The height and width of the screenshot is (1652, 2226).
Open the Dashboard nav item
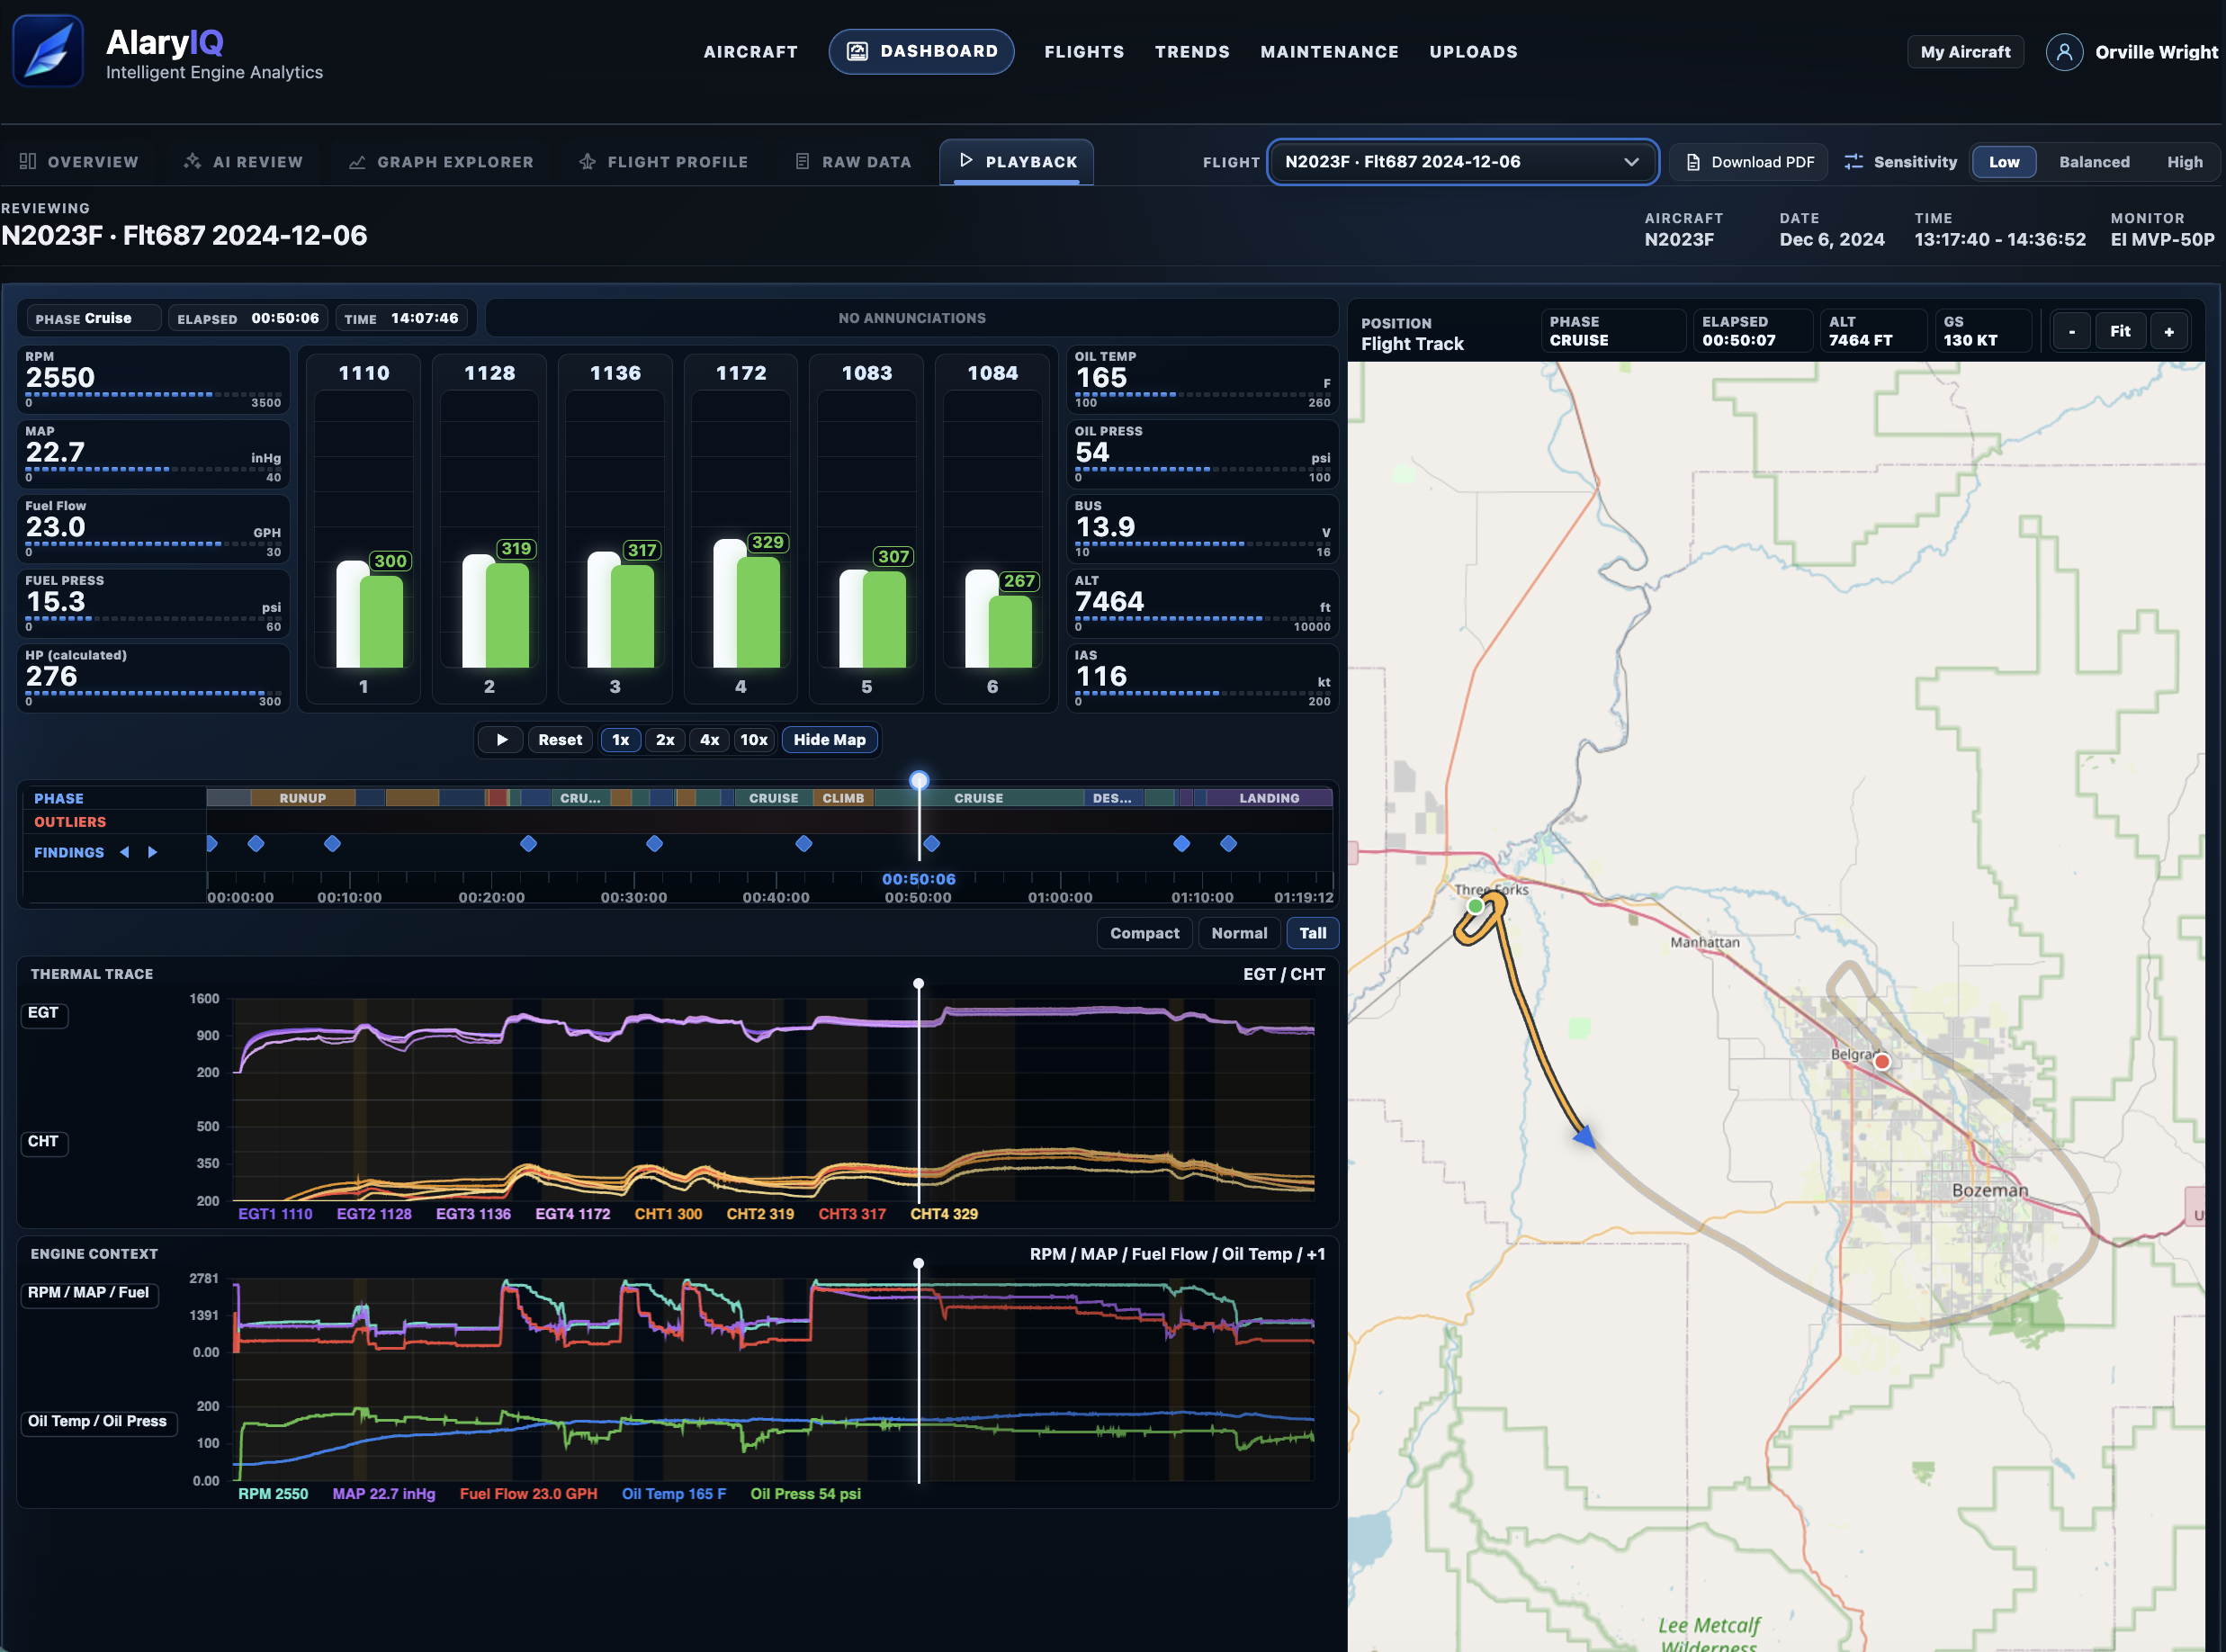(x=921, y=51)
